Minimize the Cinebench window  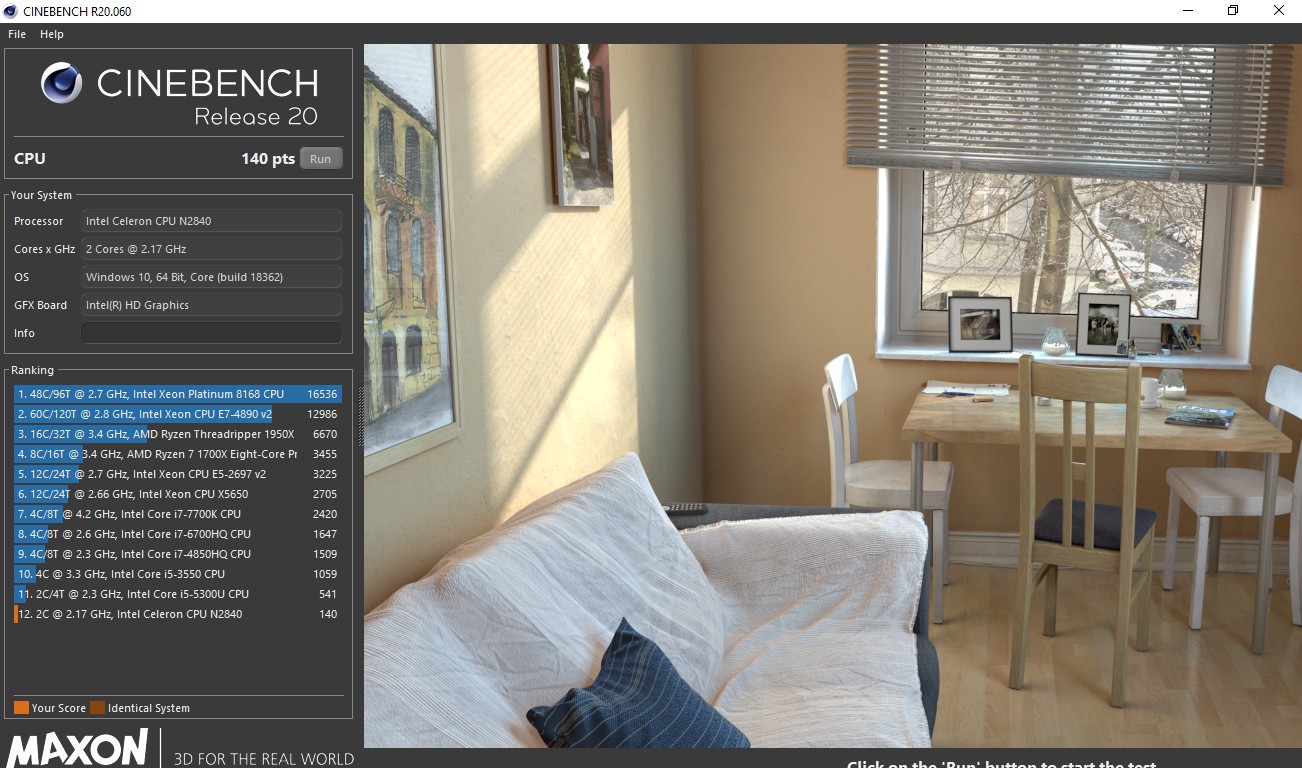(1187, 11)
